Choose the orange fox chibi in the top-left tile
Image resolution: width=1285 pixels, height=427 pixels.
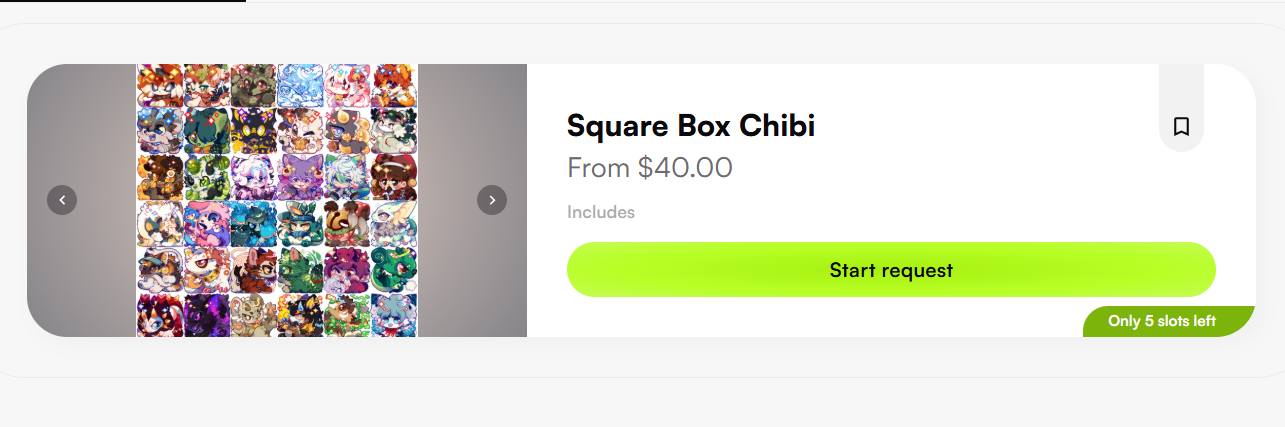click(x=159, y=85)
